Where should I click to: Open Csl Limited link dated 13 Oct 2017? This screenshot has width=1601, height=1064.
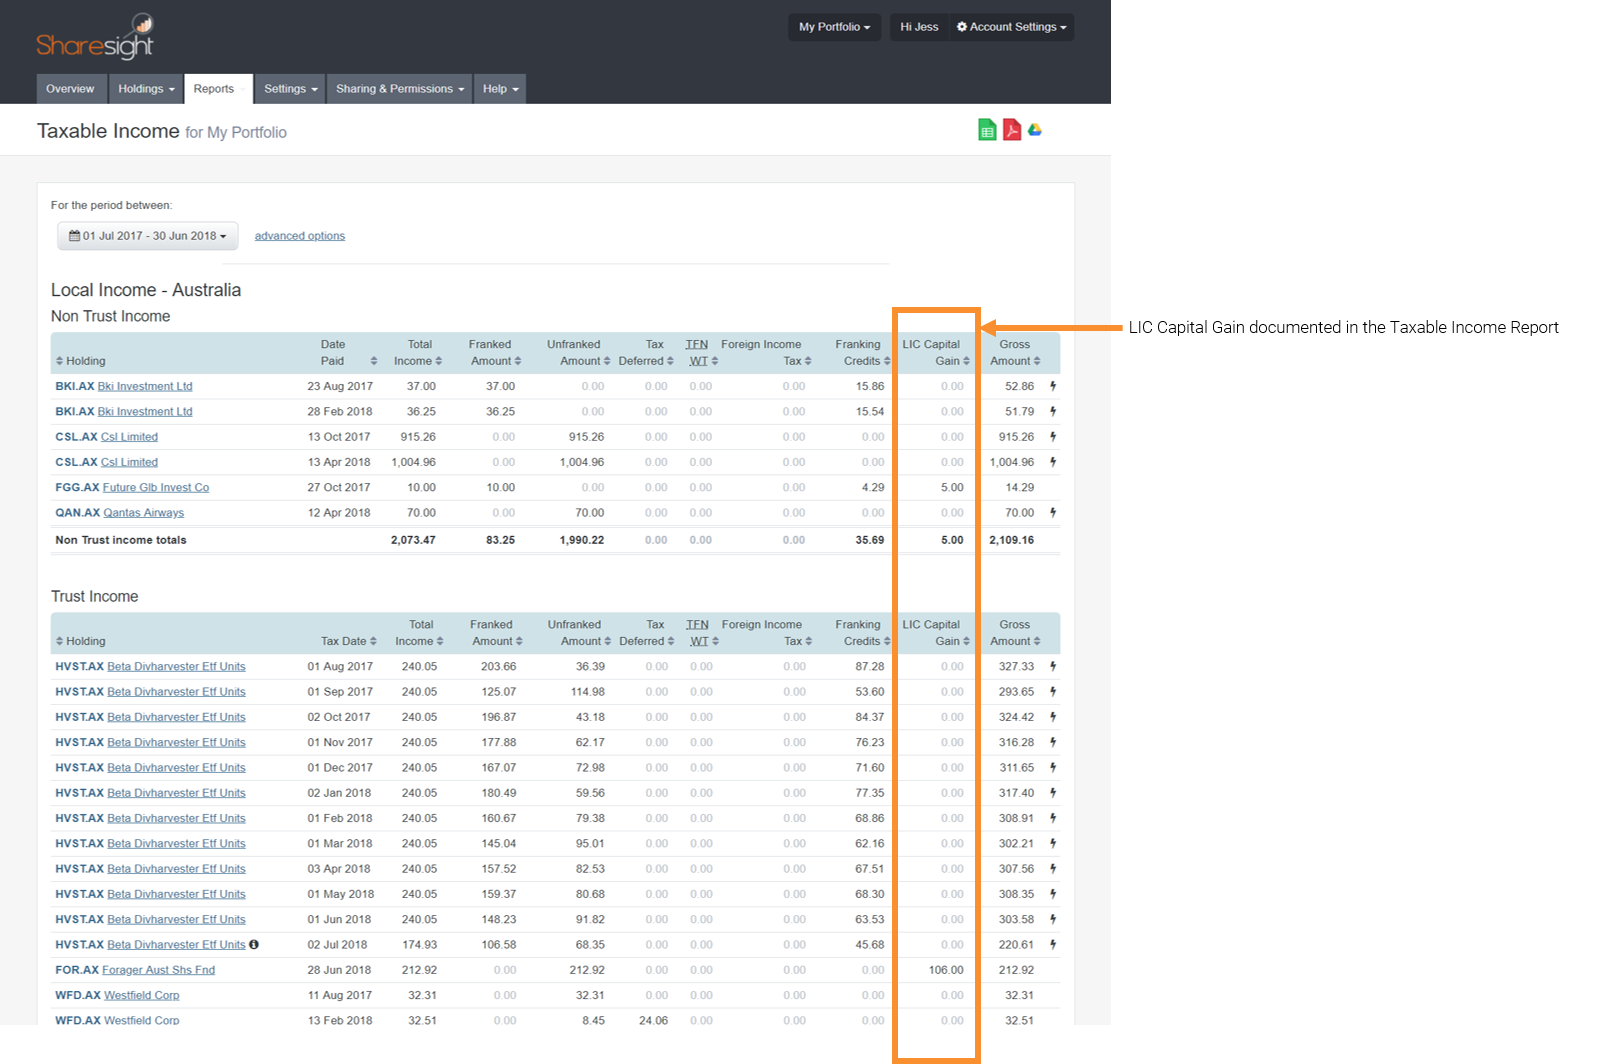[129, 437]
